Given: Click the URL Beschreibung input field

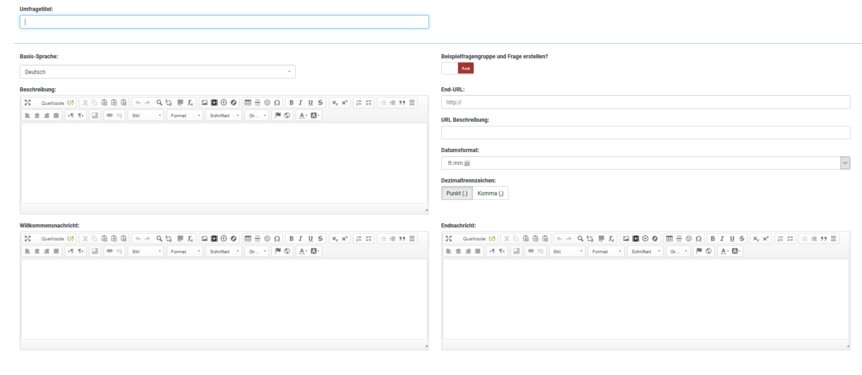Looking at the screenshot, I should (x=646, y=133).
